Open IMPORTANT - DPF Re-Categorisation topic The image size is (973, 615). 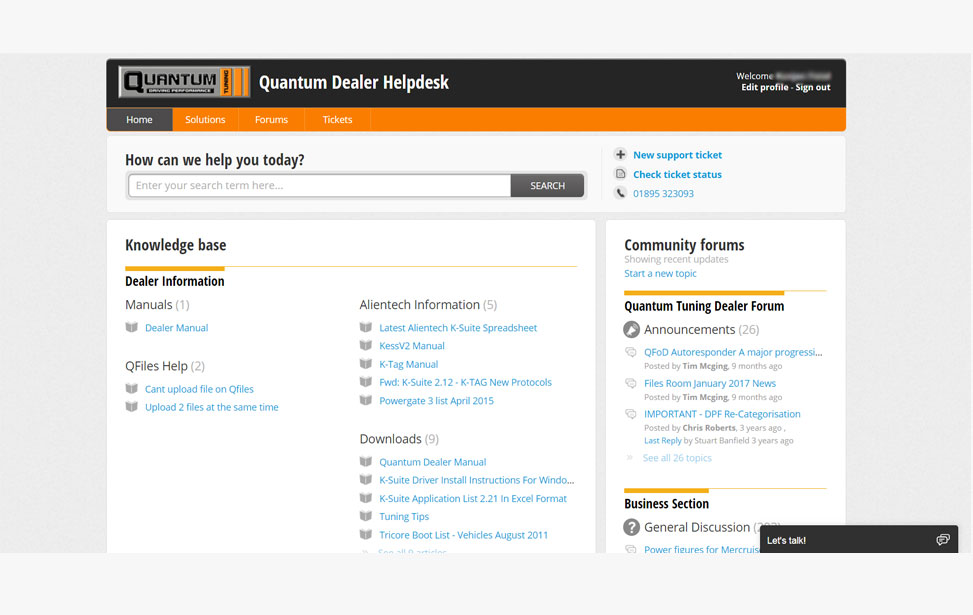click(722, 414)
